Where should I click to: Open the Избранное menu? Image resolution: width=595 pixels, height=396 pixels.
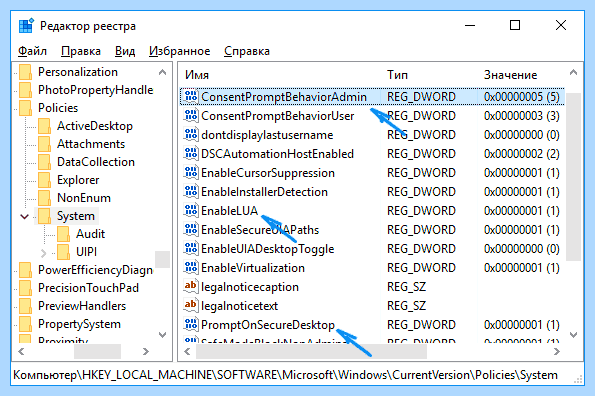(179, 51)
